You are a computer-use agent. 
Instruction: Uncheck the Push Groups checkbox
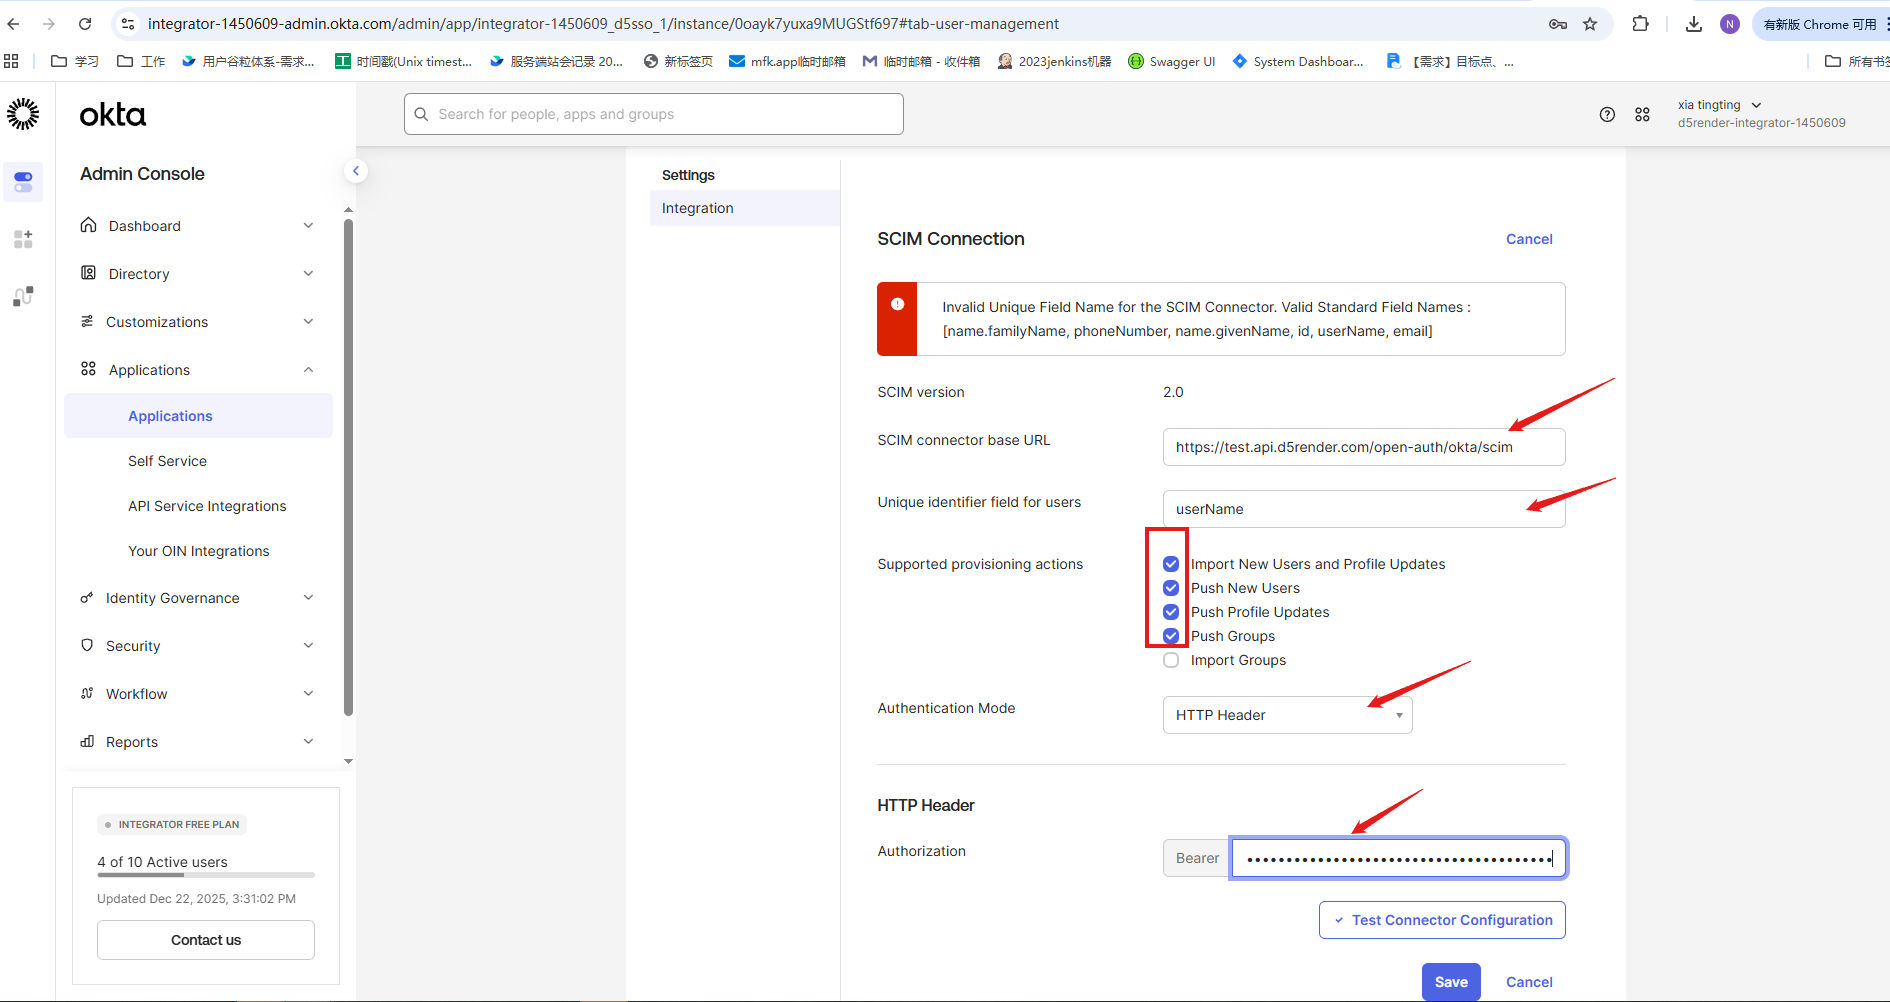[1171, 636]
